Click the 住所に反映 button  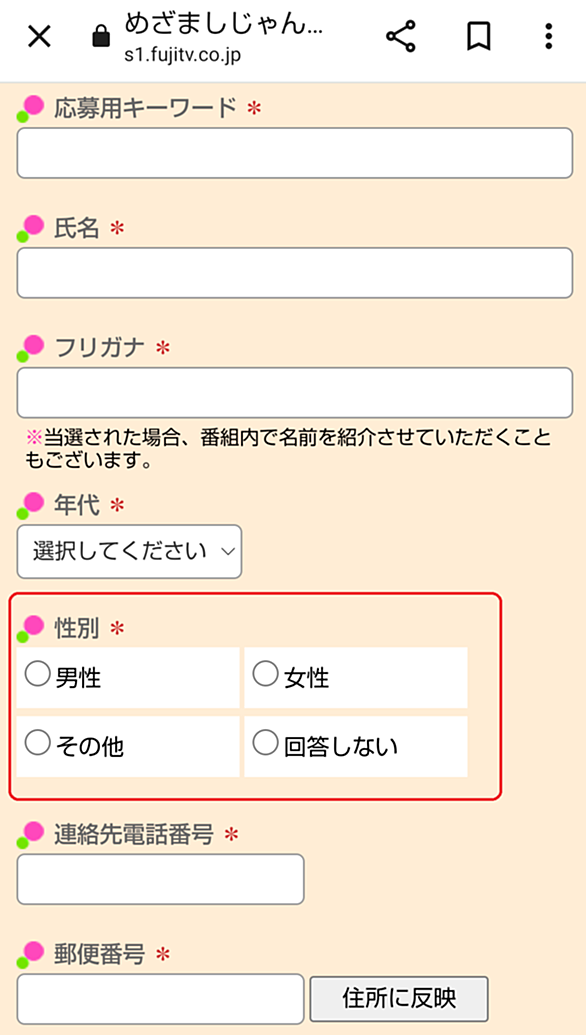tap(399, 999)
